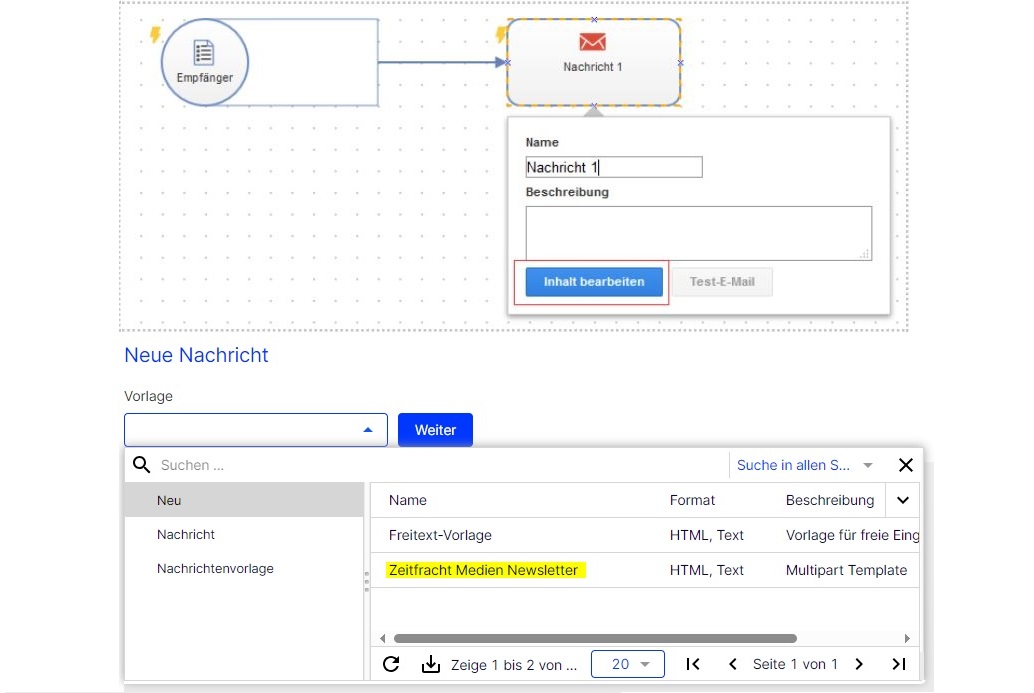Image resolution: width=1034 pixels, height=693 pixels.
Task: Go to last page of results
Action: pos(899,664)
